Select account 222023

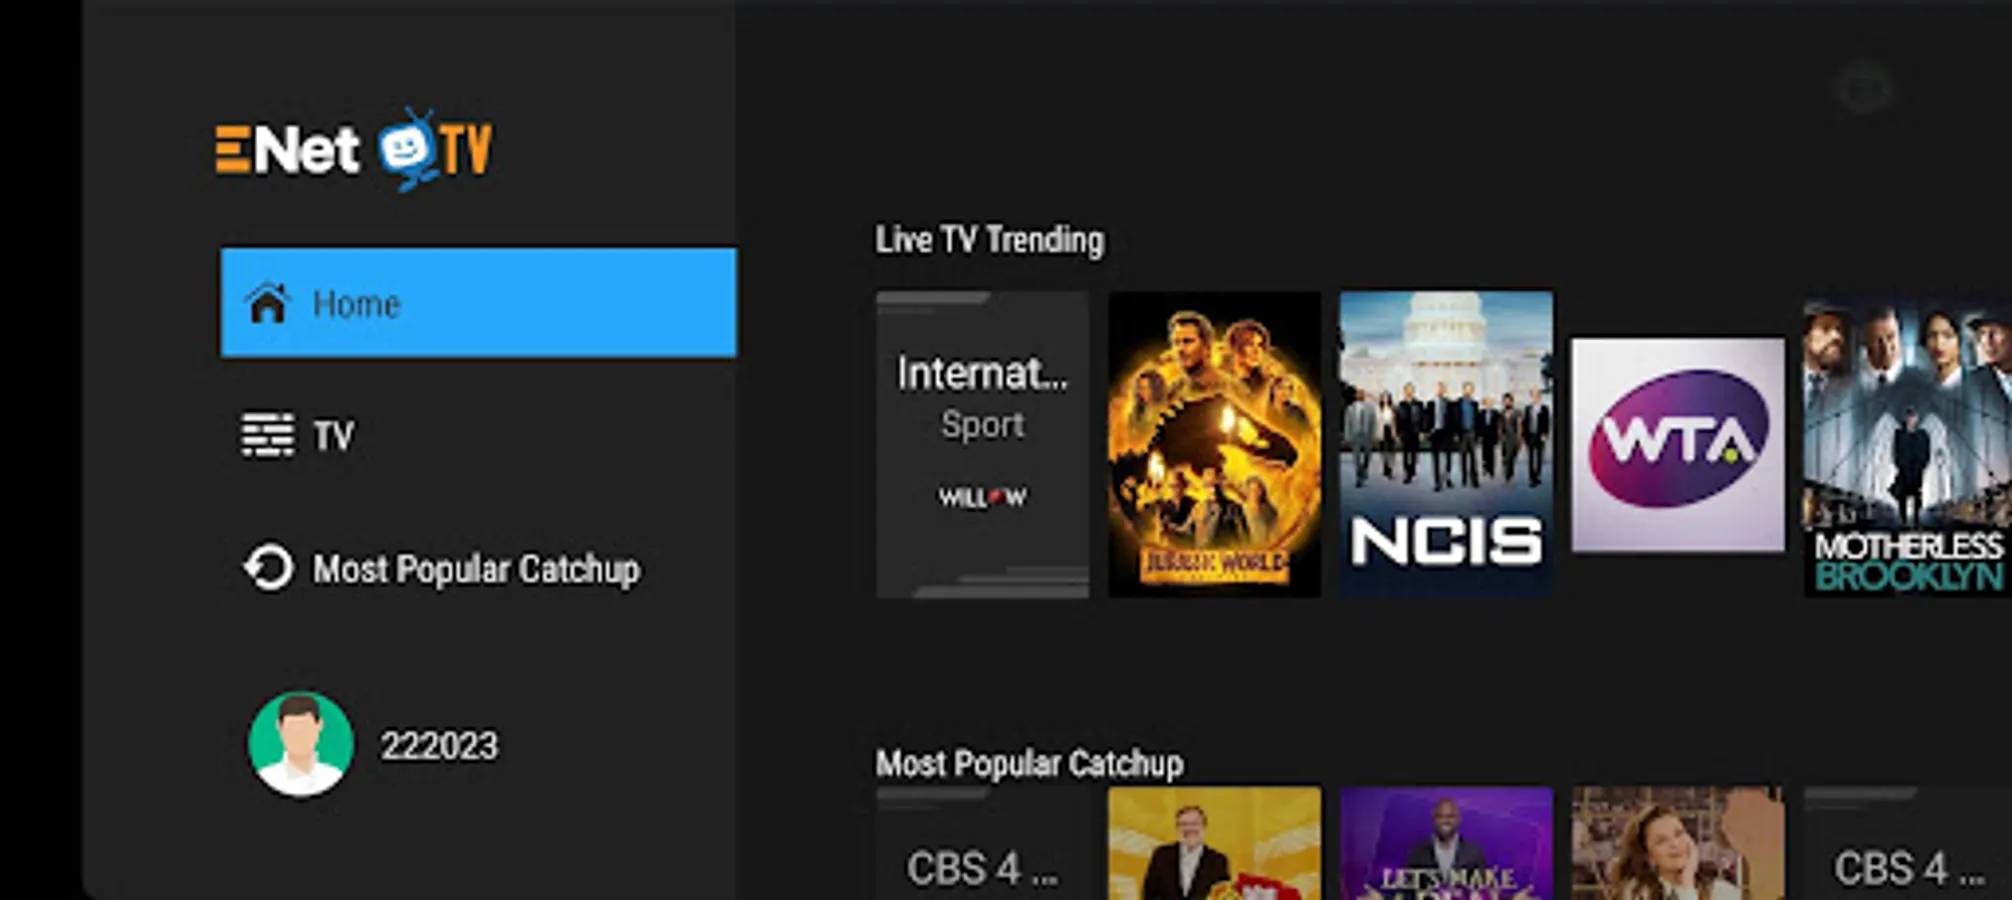(x=439, y=745)
